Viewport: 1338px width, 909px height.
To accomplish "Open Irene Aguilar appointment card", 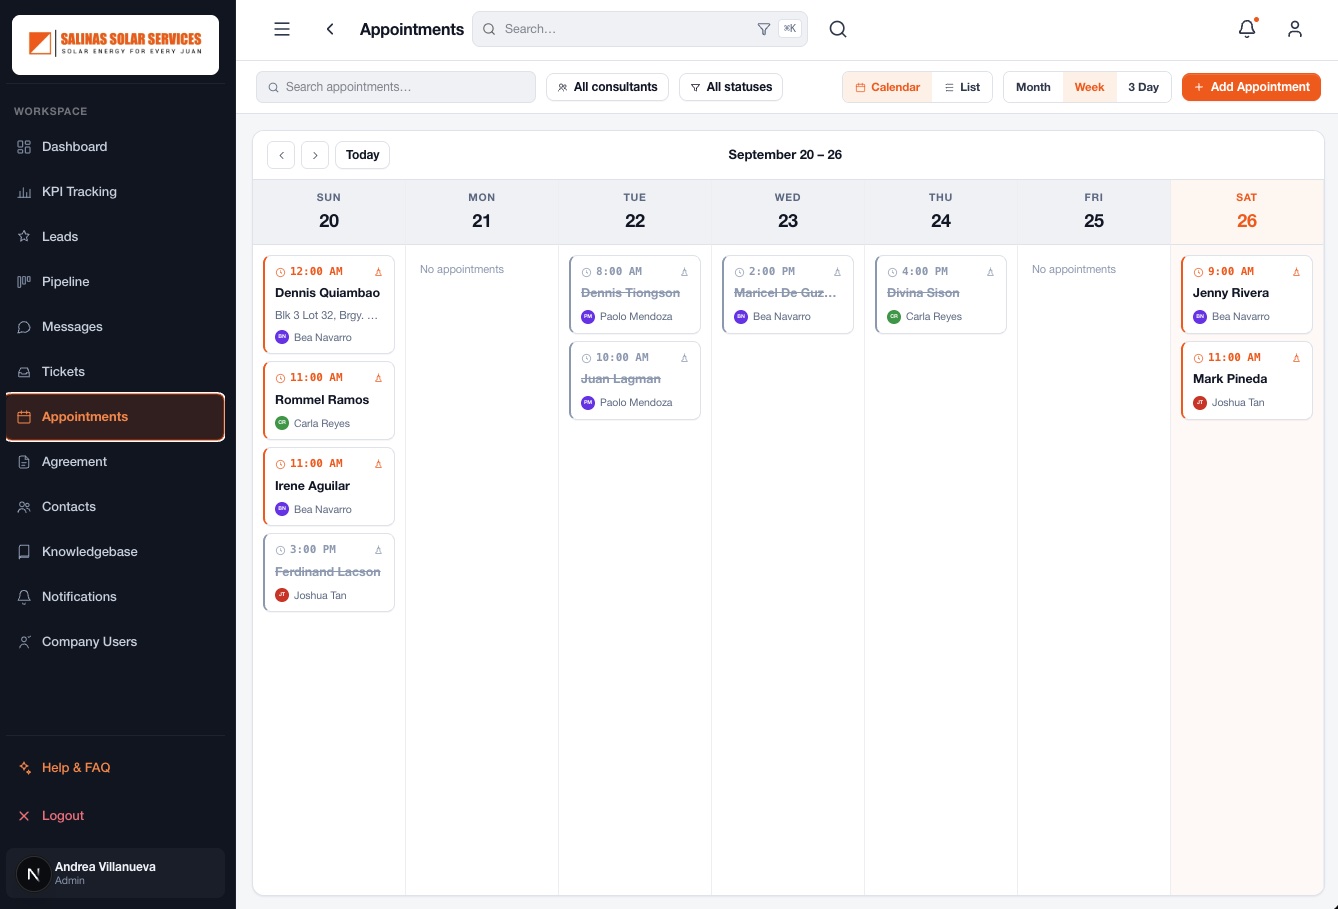I will (x=329, y=486).
